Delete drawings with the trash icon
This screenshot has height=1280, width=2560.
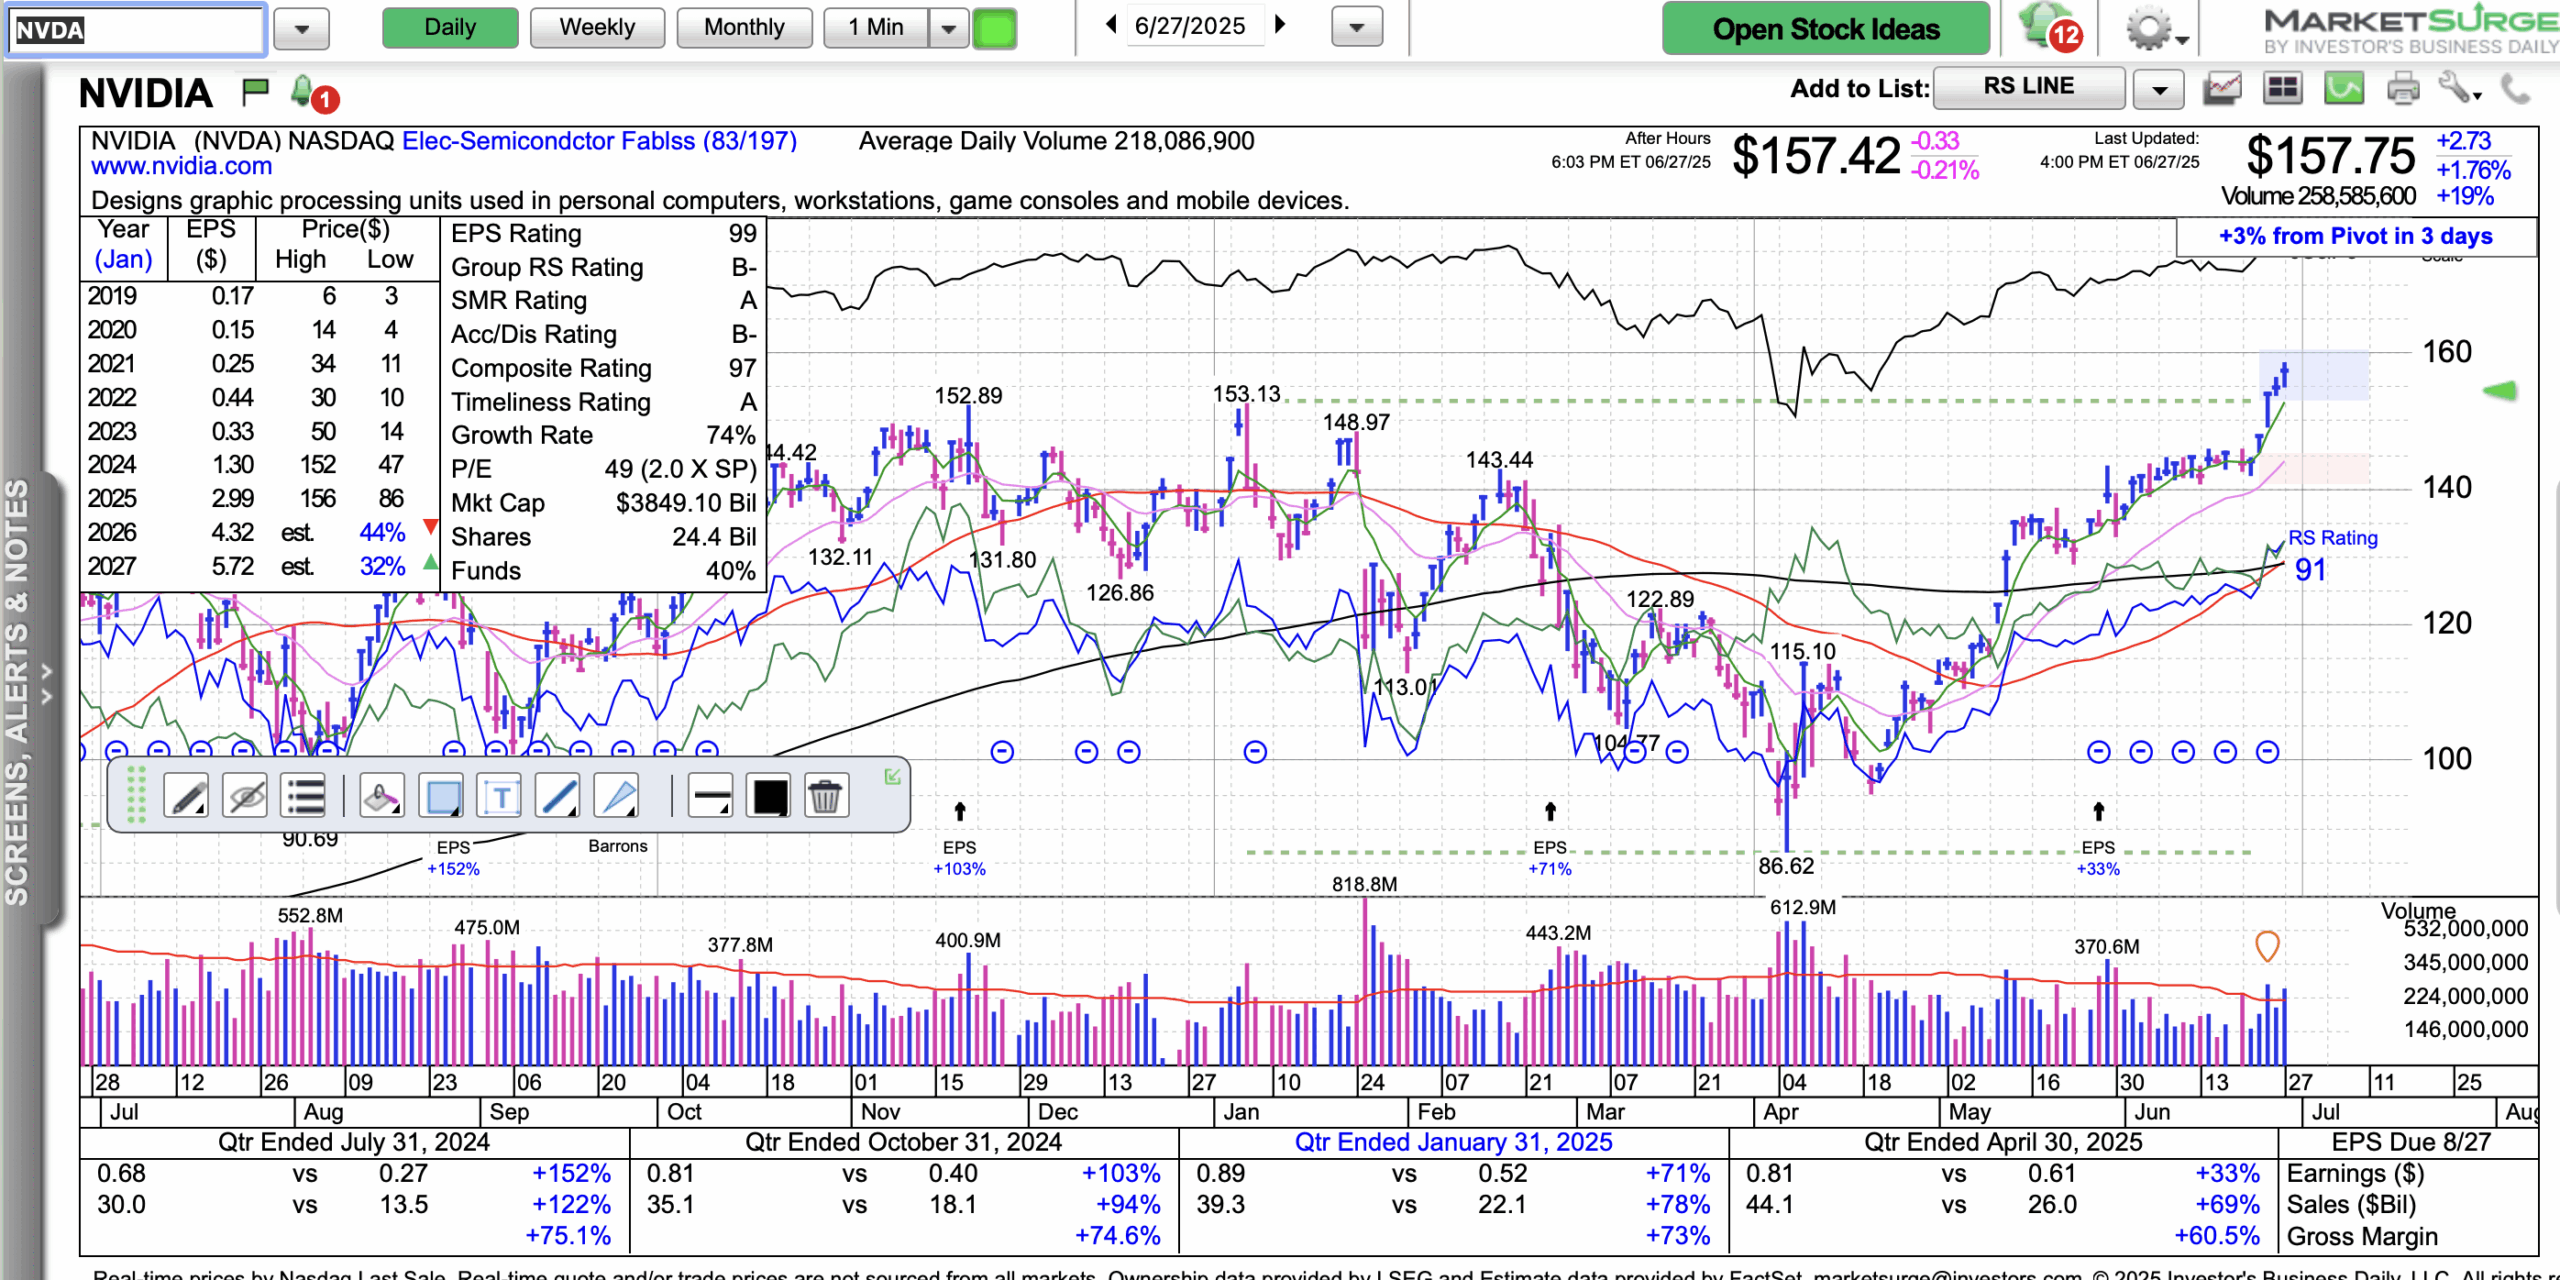(824, 797)
